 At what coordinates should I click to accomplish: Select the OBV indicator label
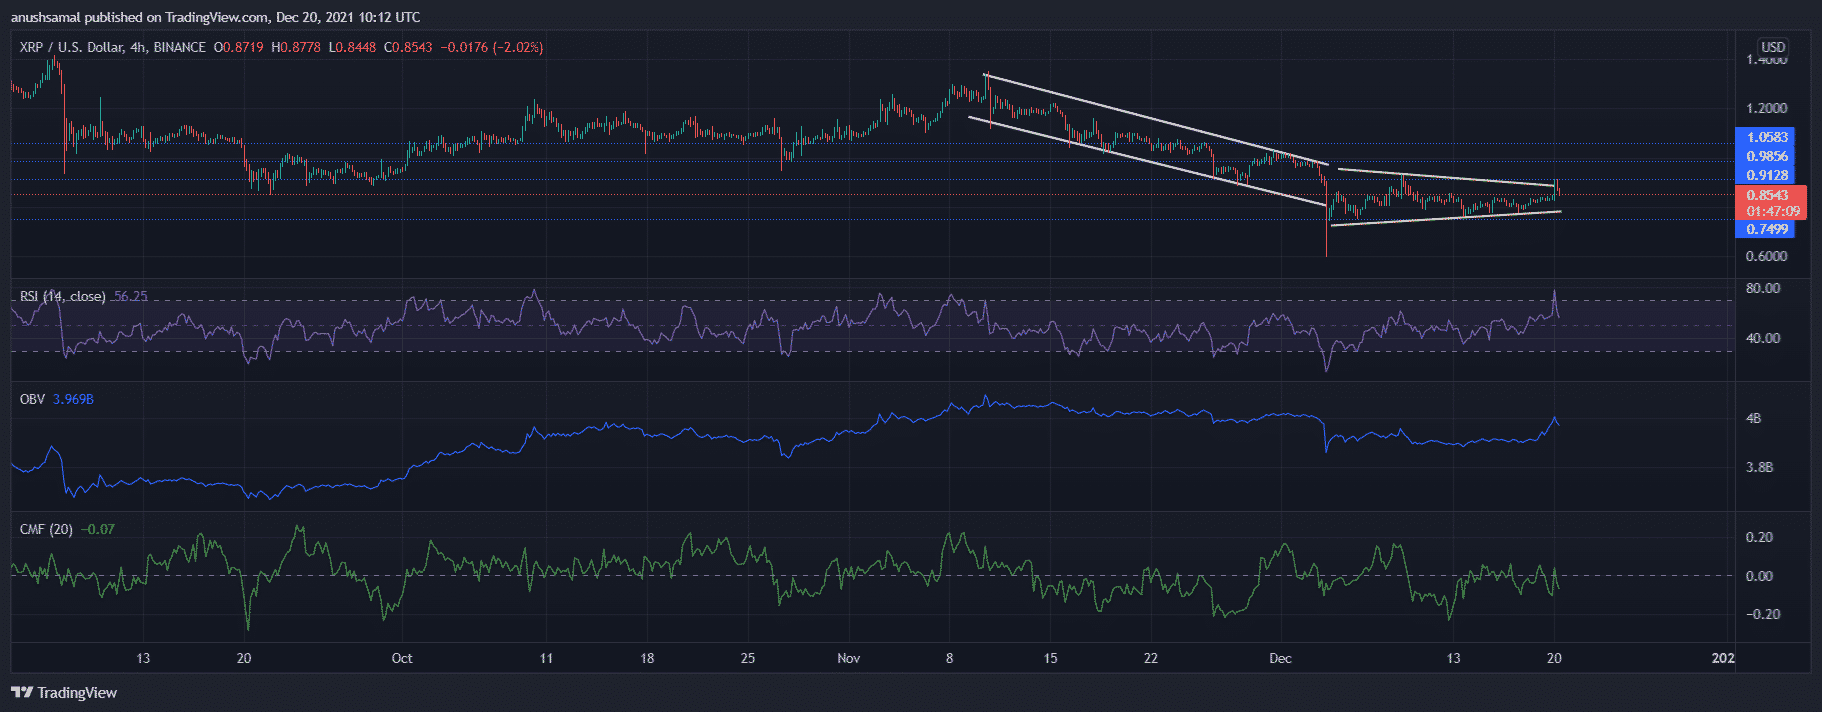pos(32,399)
